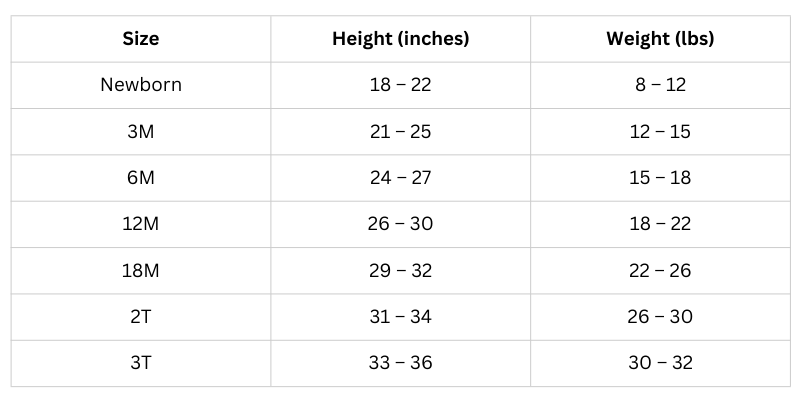800x400 pixels.
Task: Select the 6M size cell
Action: tap(141, 178)
